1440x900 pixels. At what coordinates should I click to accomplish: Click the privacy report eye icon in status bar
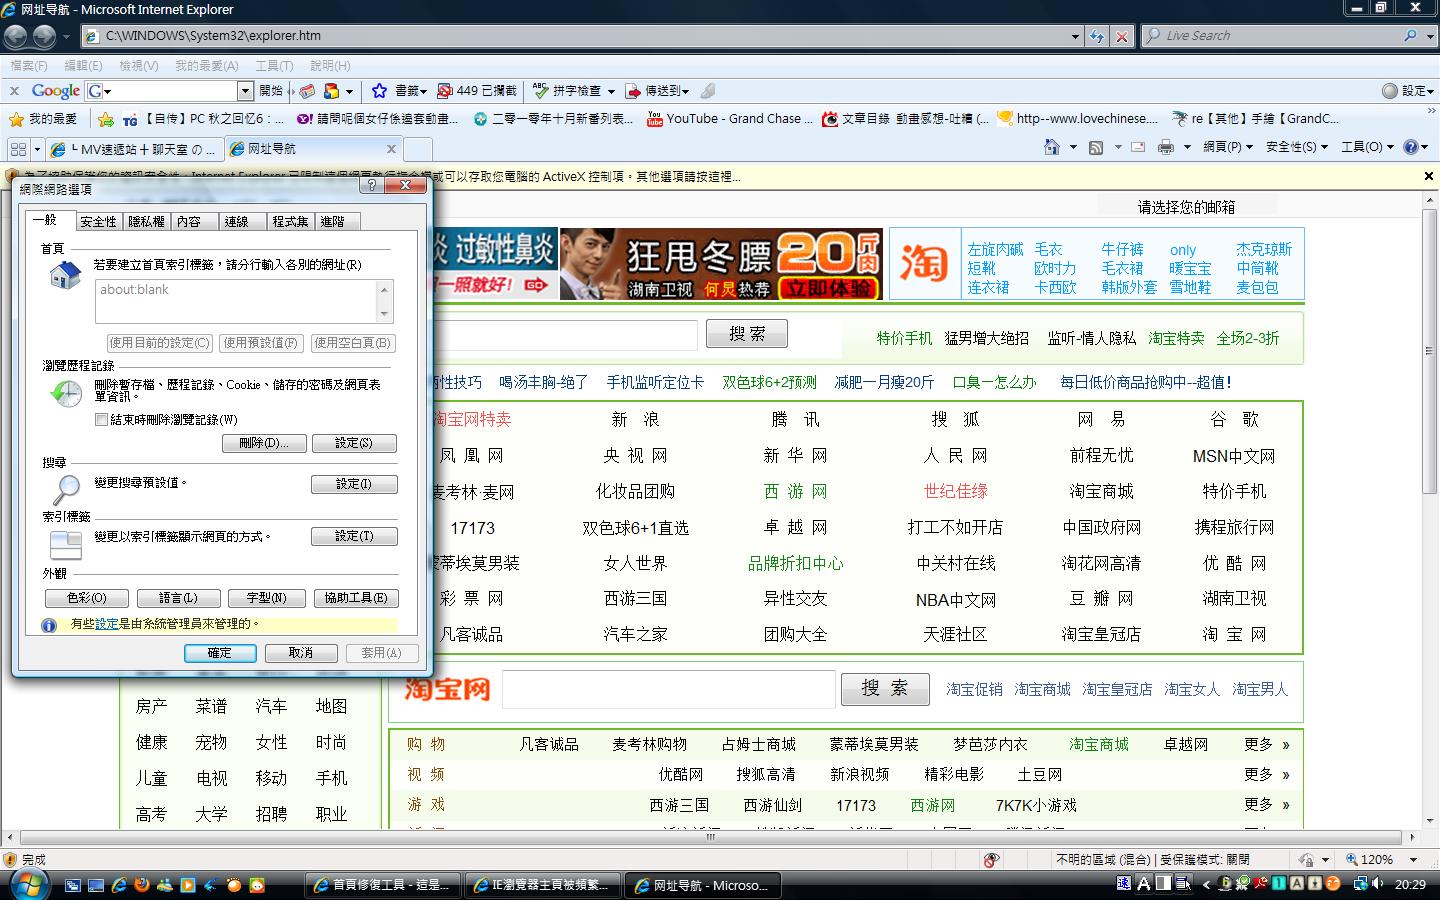pyautogui.click(x=991, y=860)
